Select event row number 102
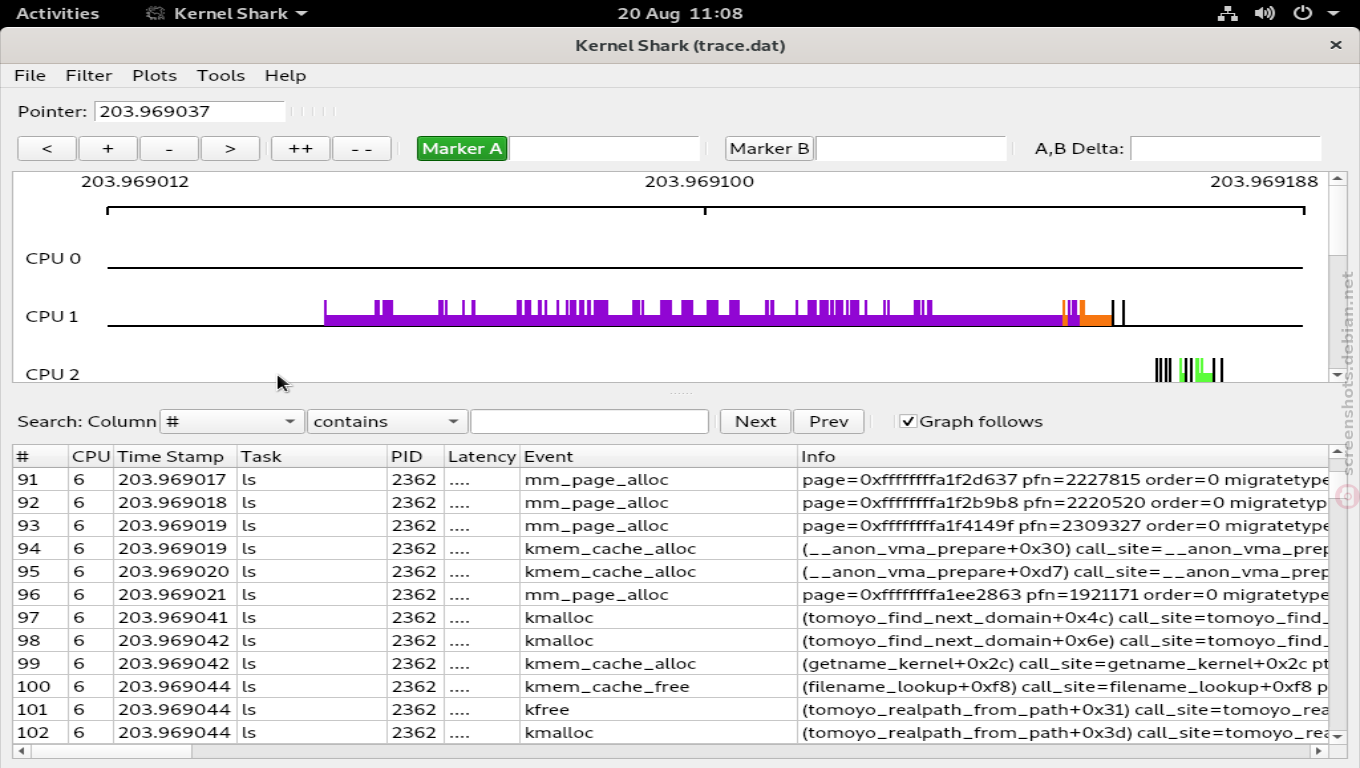Image resolution: width=1360 pixels, height=768 pixels. click(670, 733)
